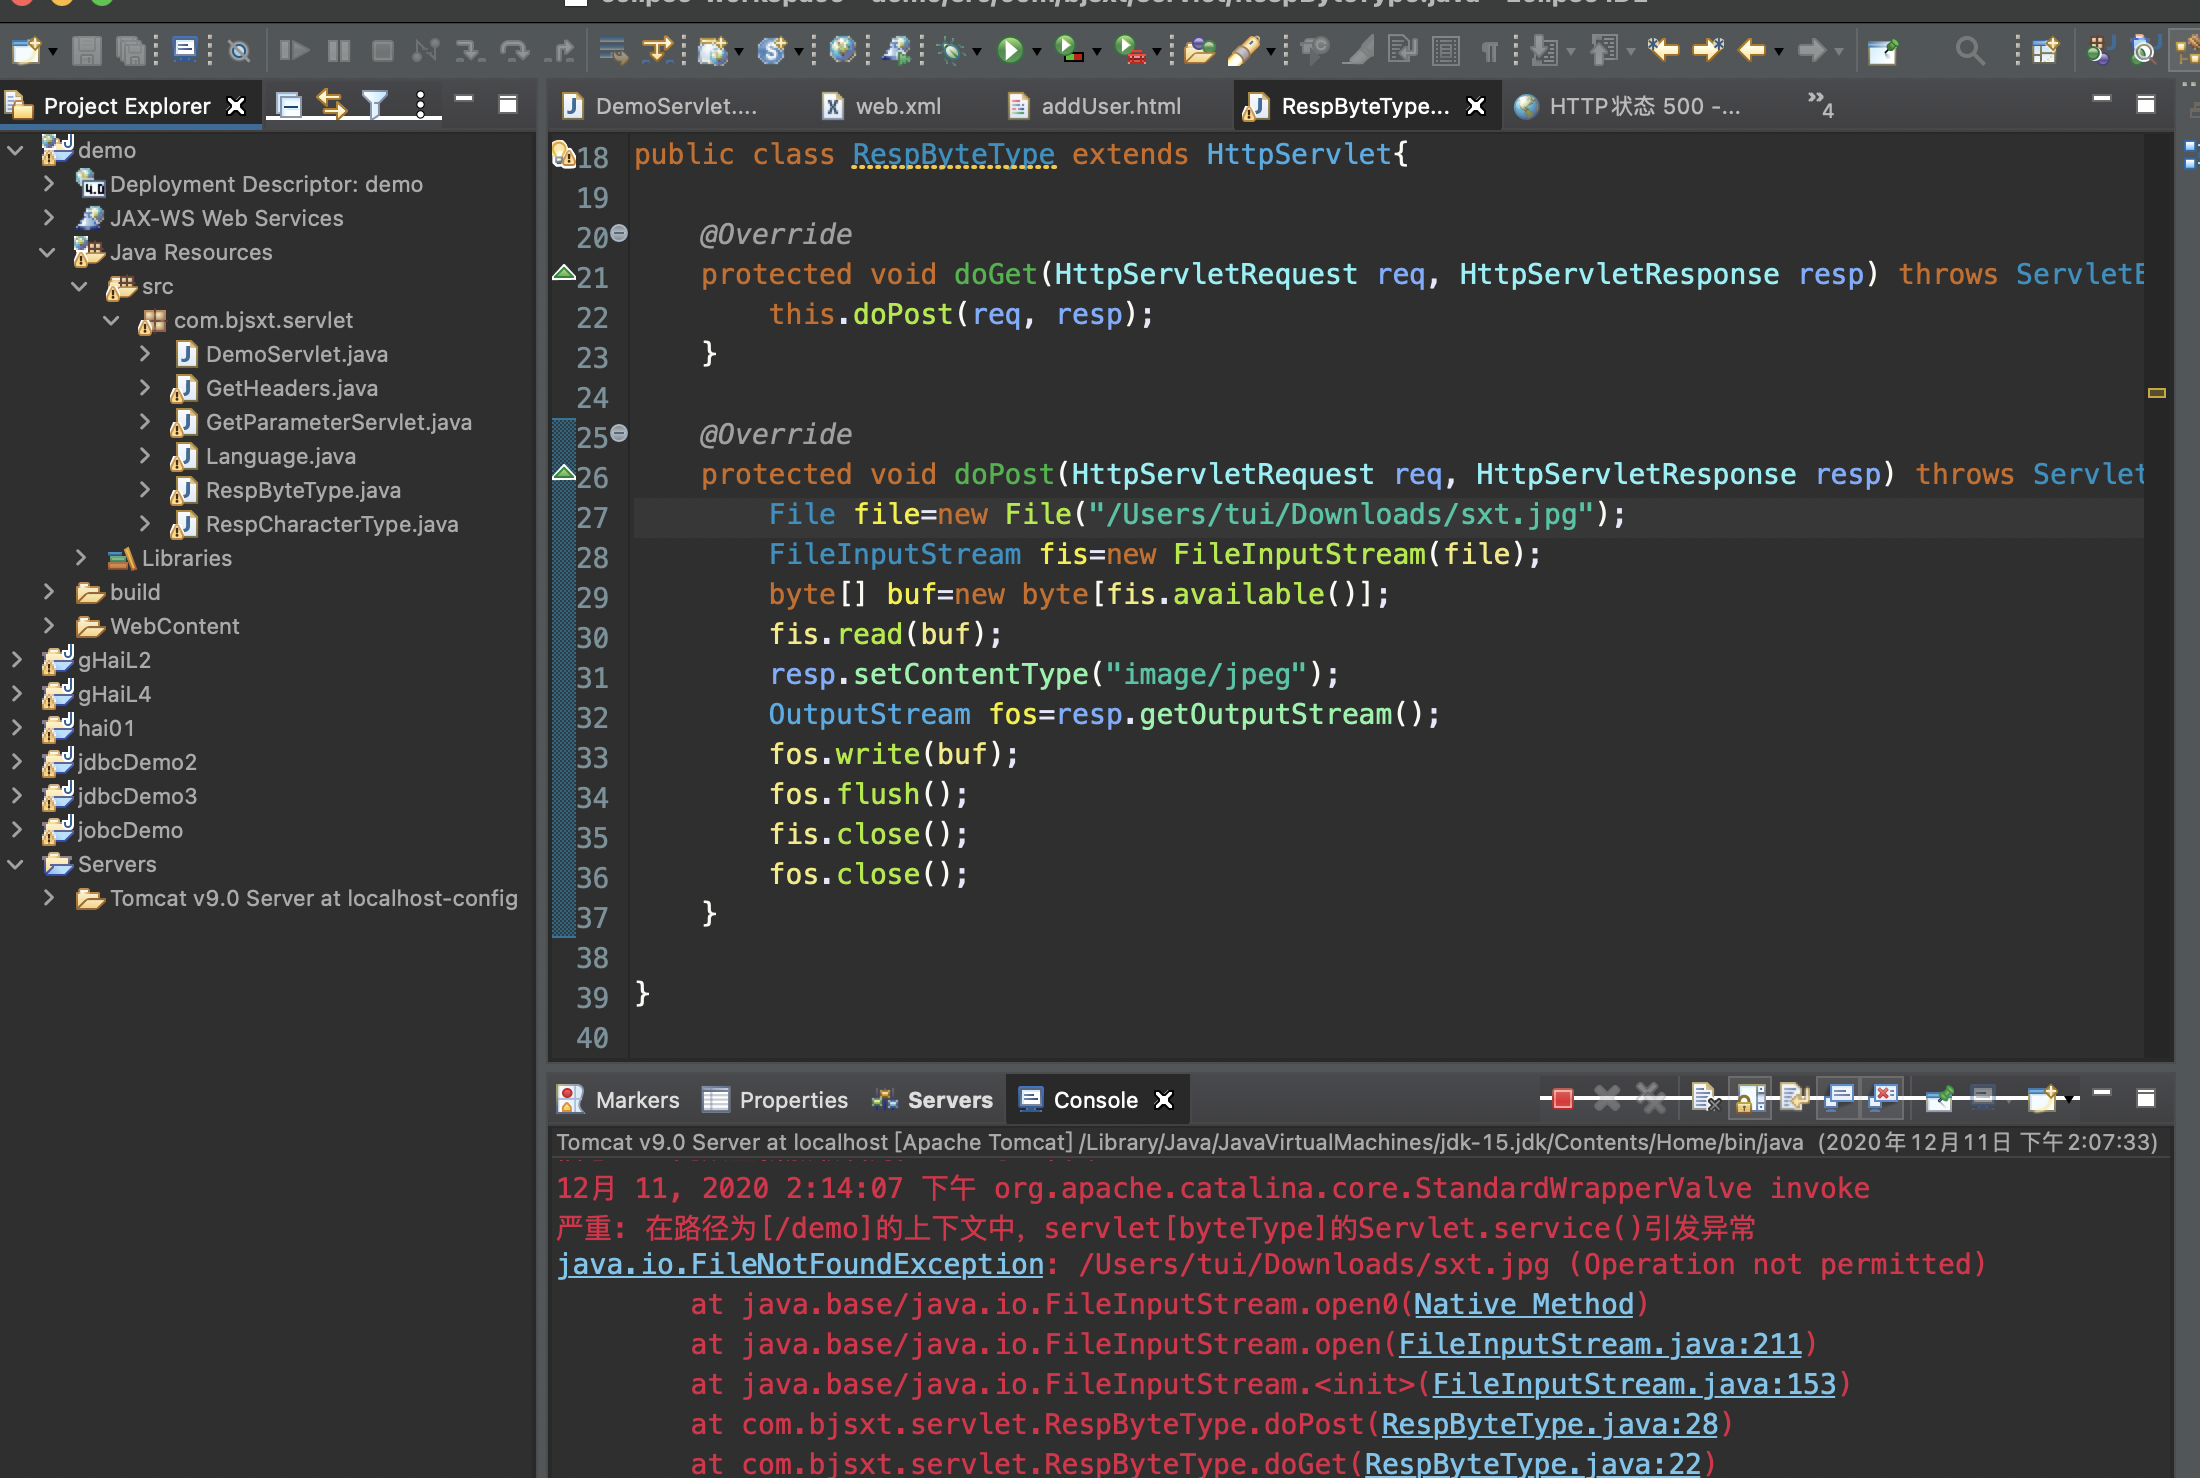
Task: Click the Suspend debug icon
Action: 339,50
